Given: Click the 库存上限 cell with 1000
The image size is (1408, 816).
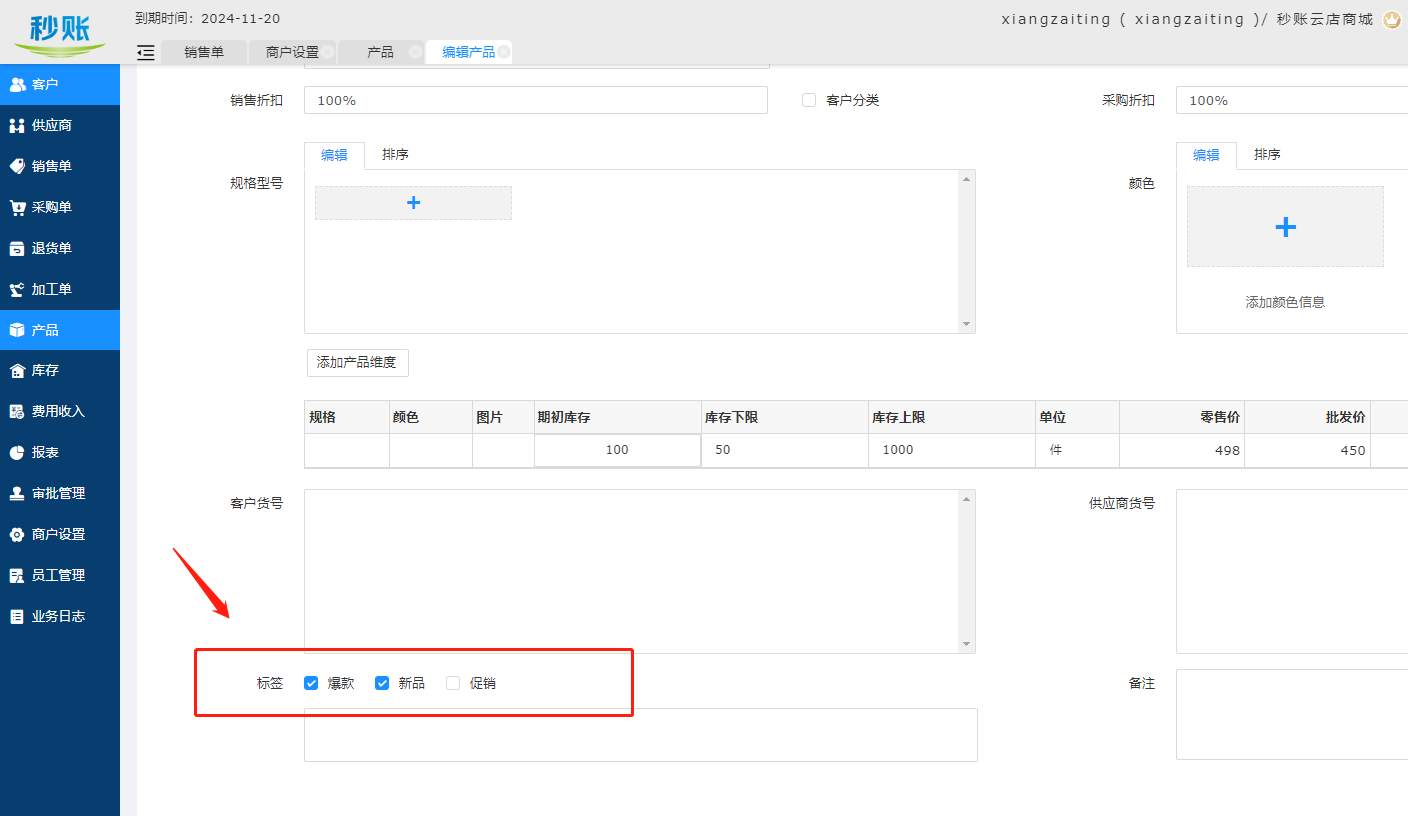Looking at the screenshot, I should [952, 450].
